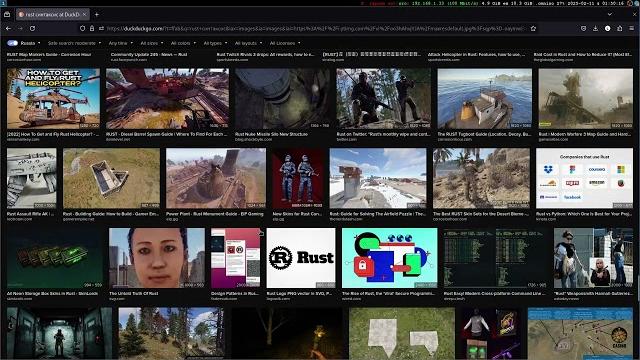Click the address bar URL field
This screenshot has width=640, height=360.
pyautogui.click(x=314, y=29)
